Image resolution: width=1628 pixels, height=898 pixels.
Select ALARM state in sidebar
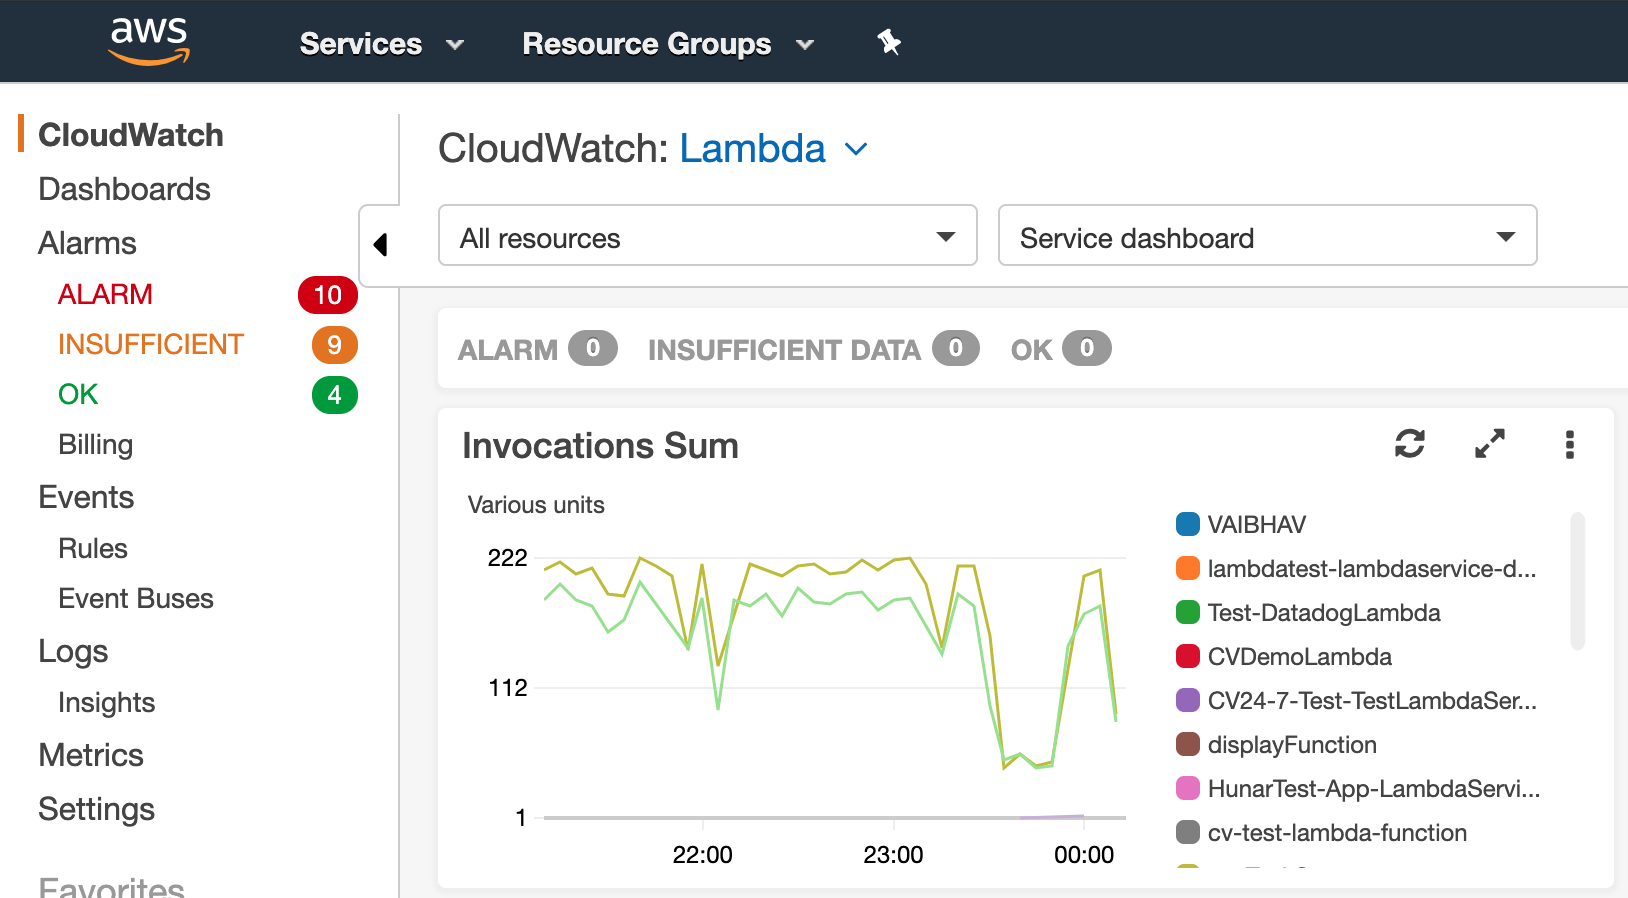click(x=105, y=294)
